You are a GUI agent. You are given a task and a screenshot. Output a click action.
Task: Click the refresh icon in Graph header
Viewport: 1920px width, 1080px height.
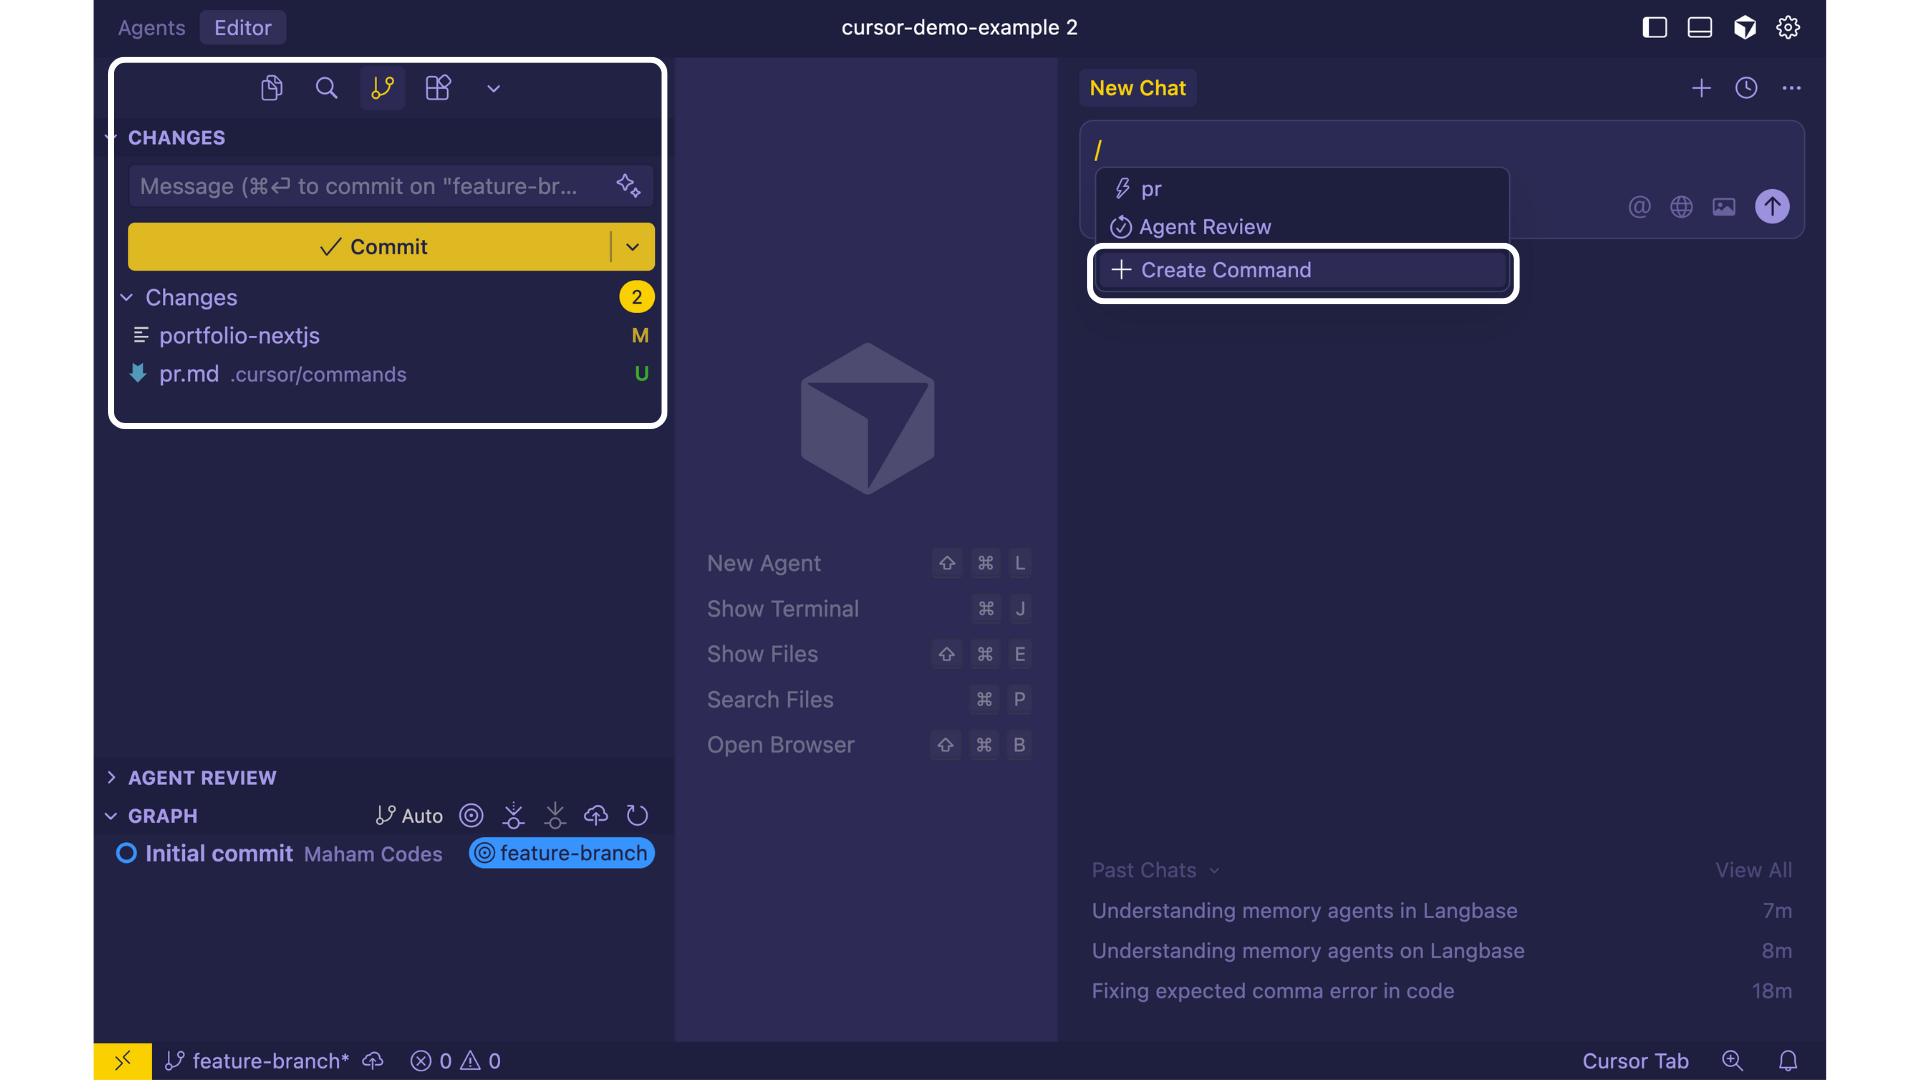tap(637, 816)
